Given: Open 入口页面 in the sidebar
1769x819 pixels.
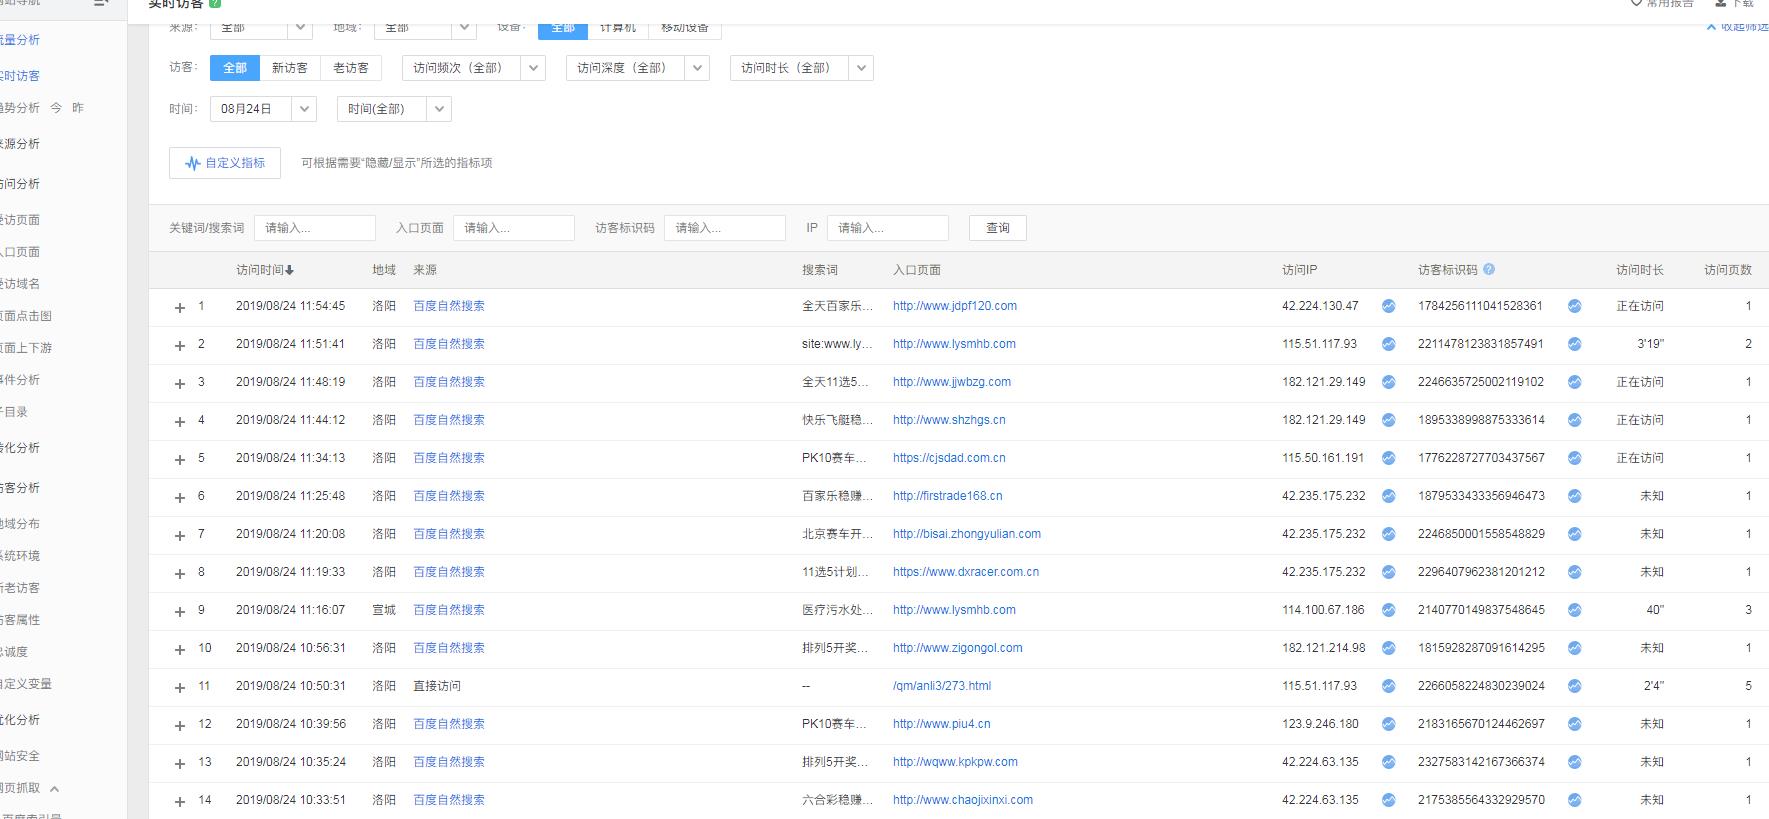Looking at the screenshot, I should [20, 252].
